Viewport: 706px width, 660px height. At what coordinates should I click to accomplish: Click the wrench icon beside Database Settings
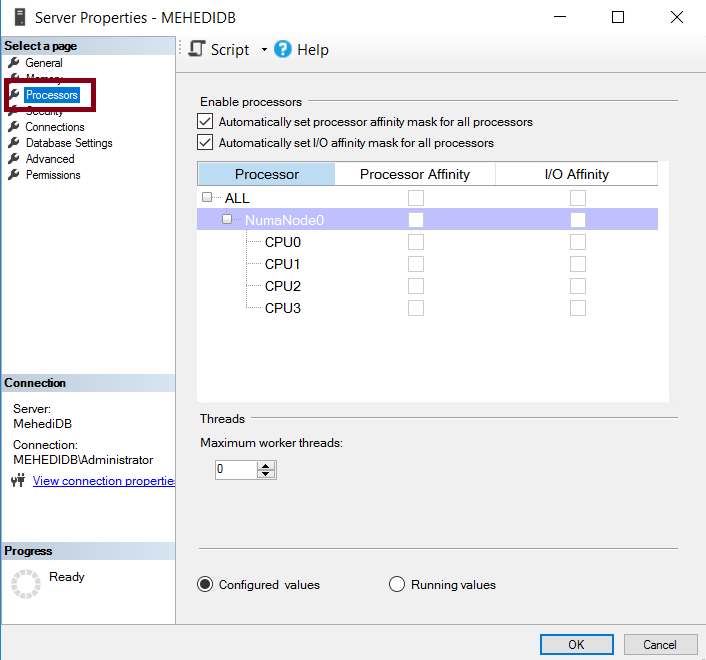click(14, 143)
